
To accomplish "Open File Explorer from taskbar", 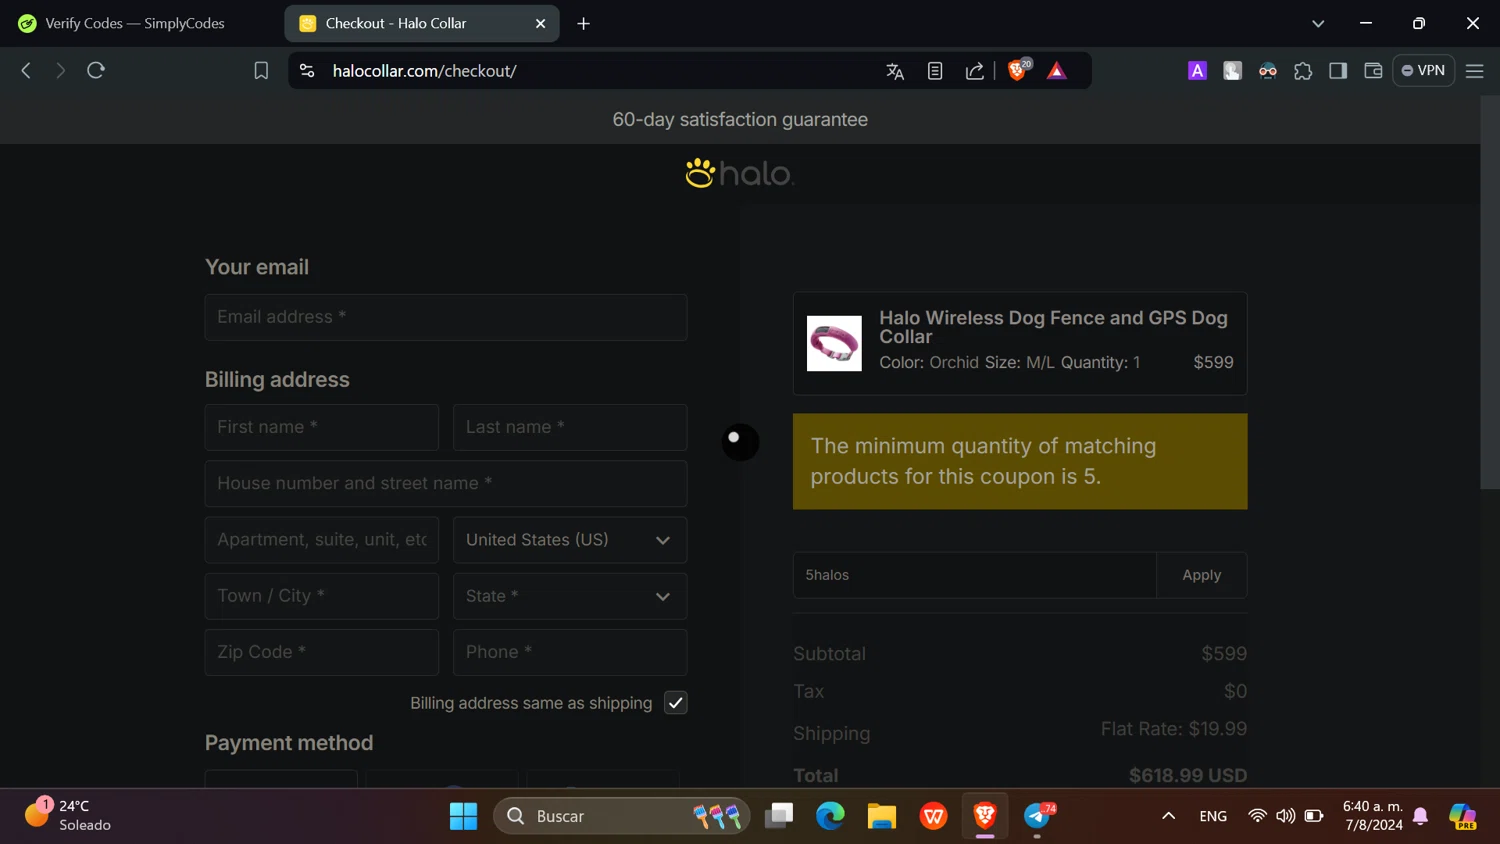I will point(882,816).
